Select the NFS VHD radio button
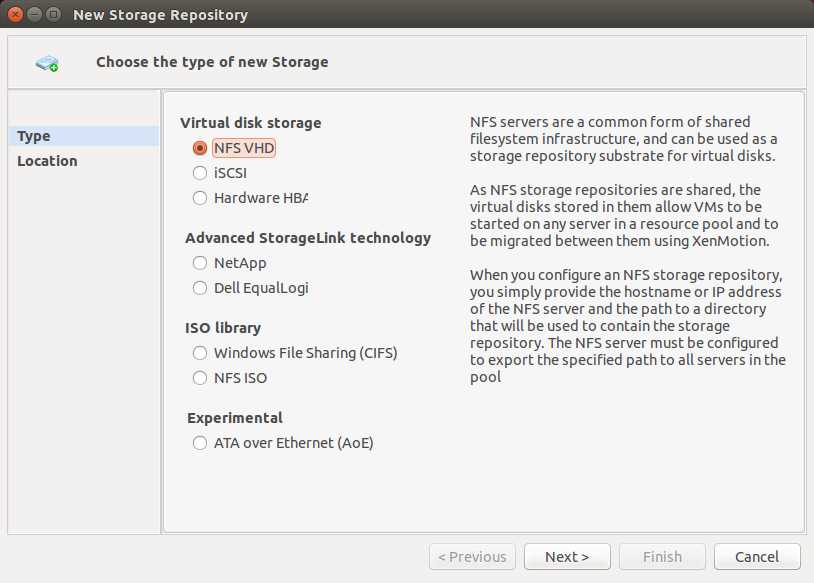Screen dimensions: 814x583 coord(200,148)
